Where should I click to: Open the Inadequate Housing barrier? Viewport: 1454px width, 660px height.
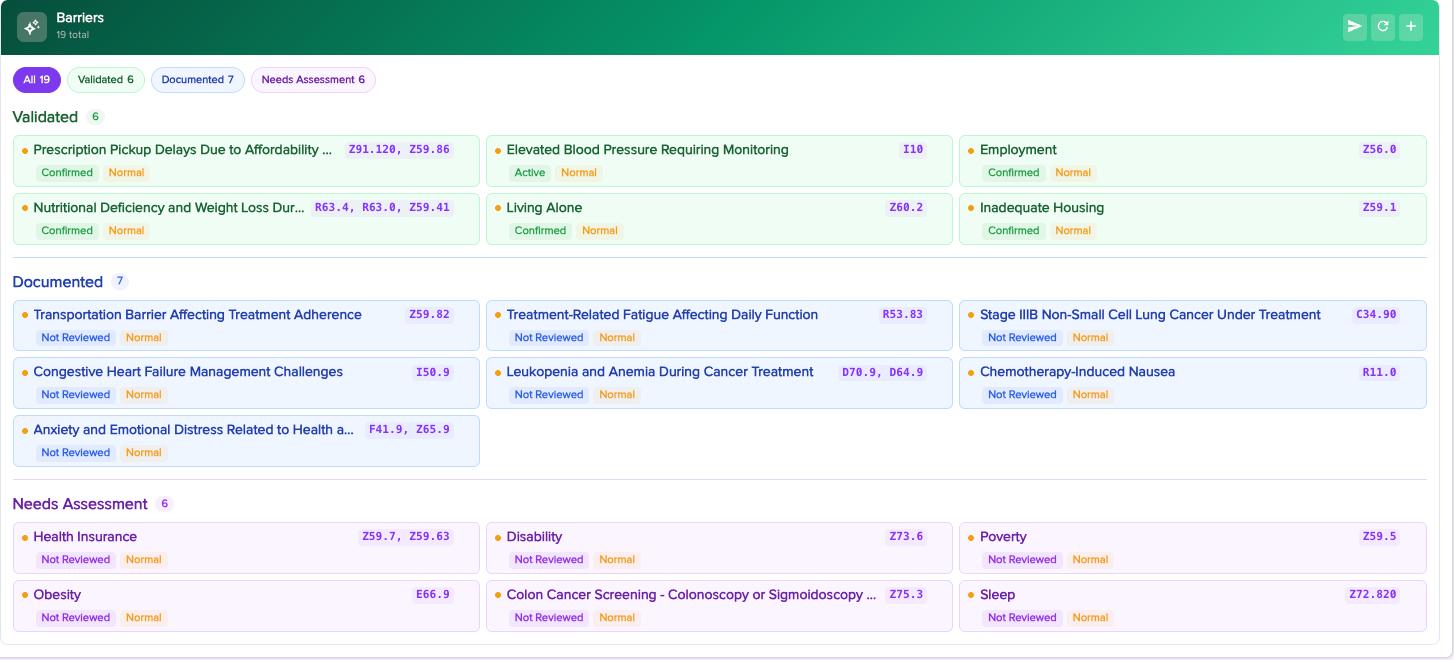(1193, 219)
